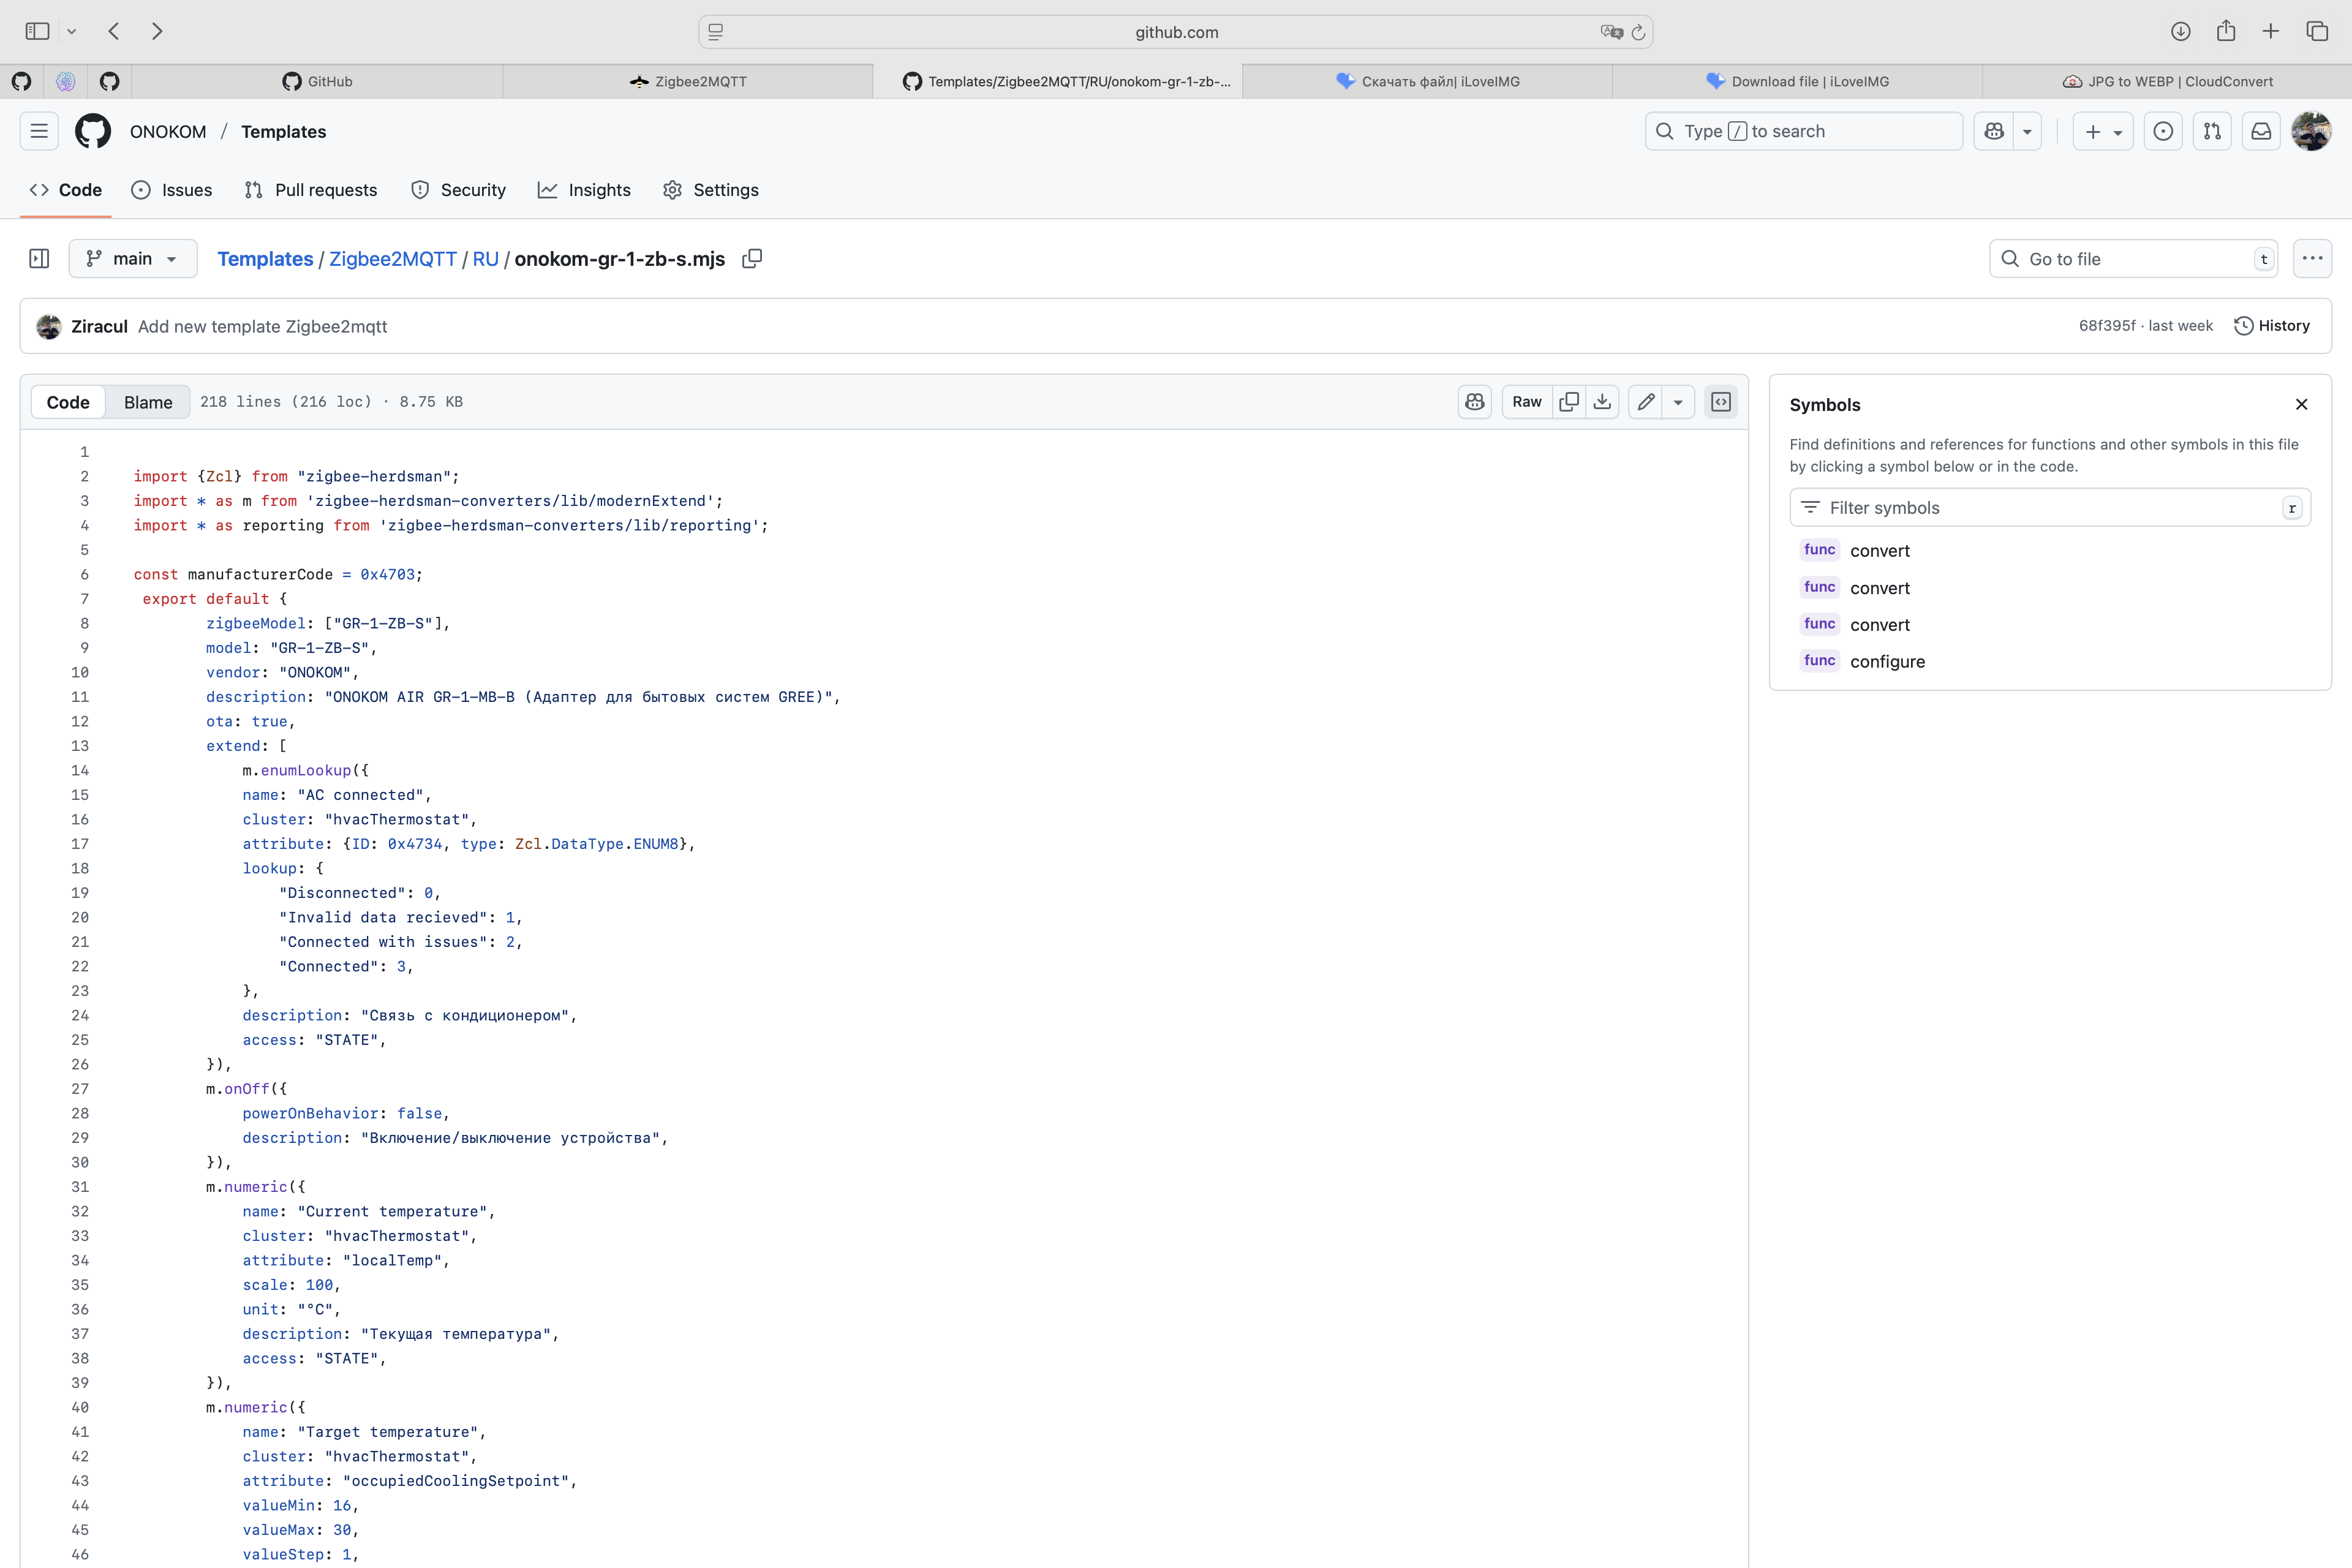Toggle the symbols pane button
Viewport: 2352px width, 1568px height.
1721,402
